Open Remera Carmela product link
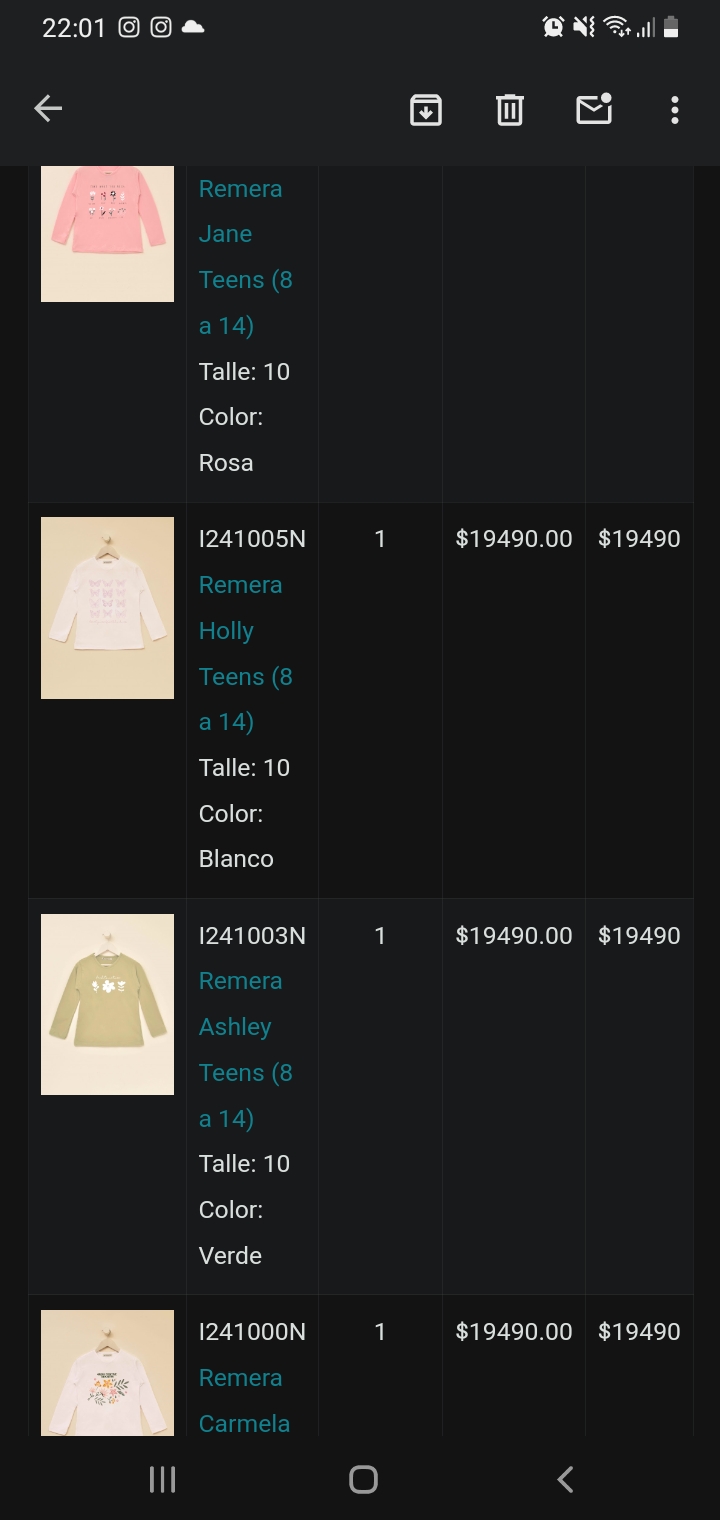 click(244, 1400)
